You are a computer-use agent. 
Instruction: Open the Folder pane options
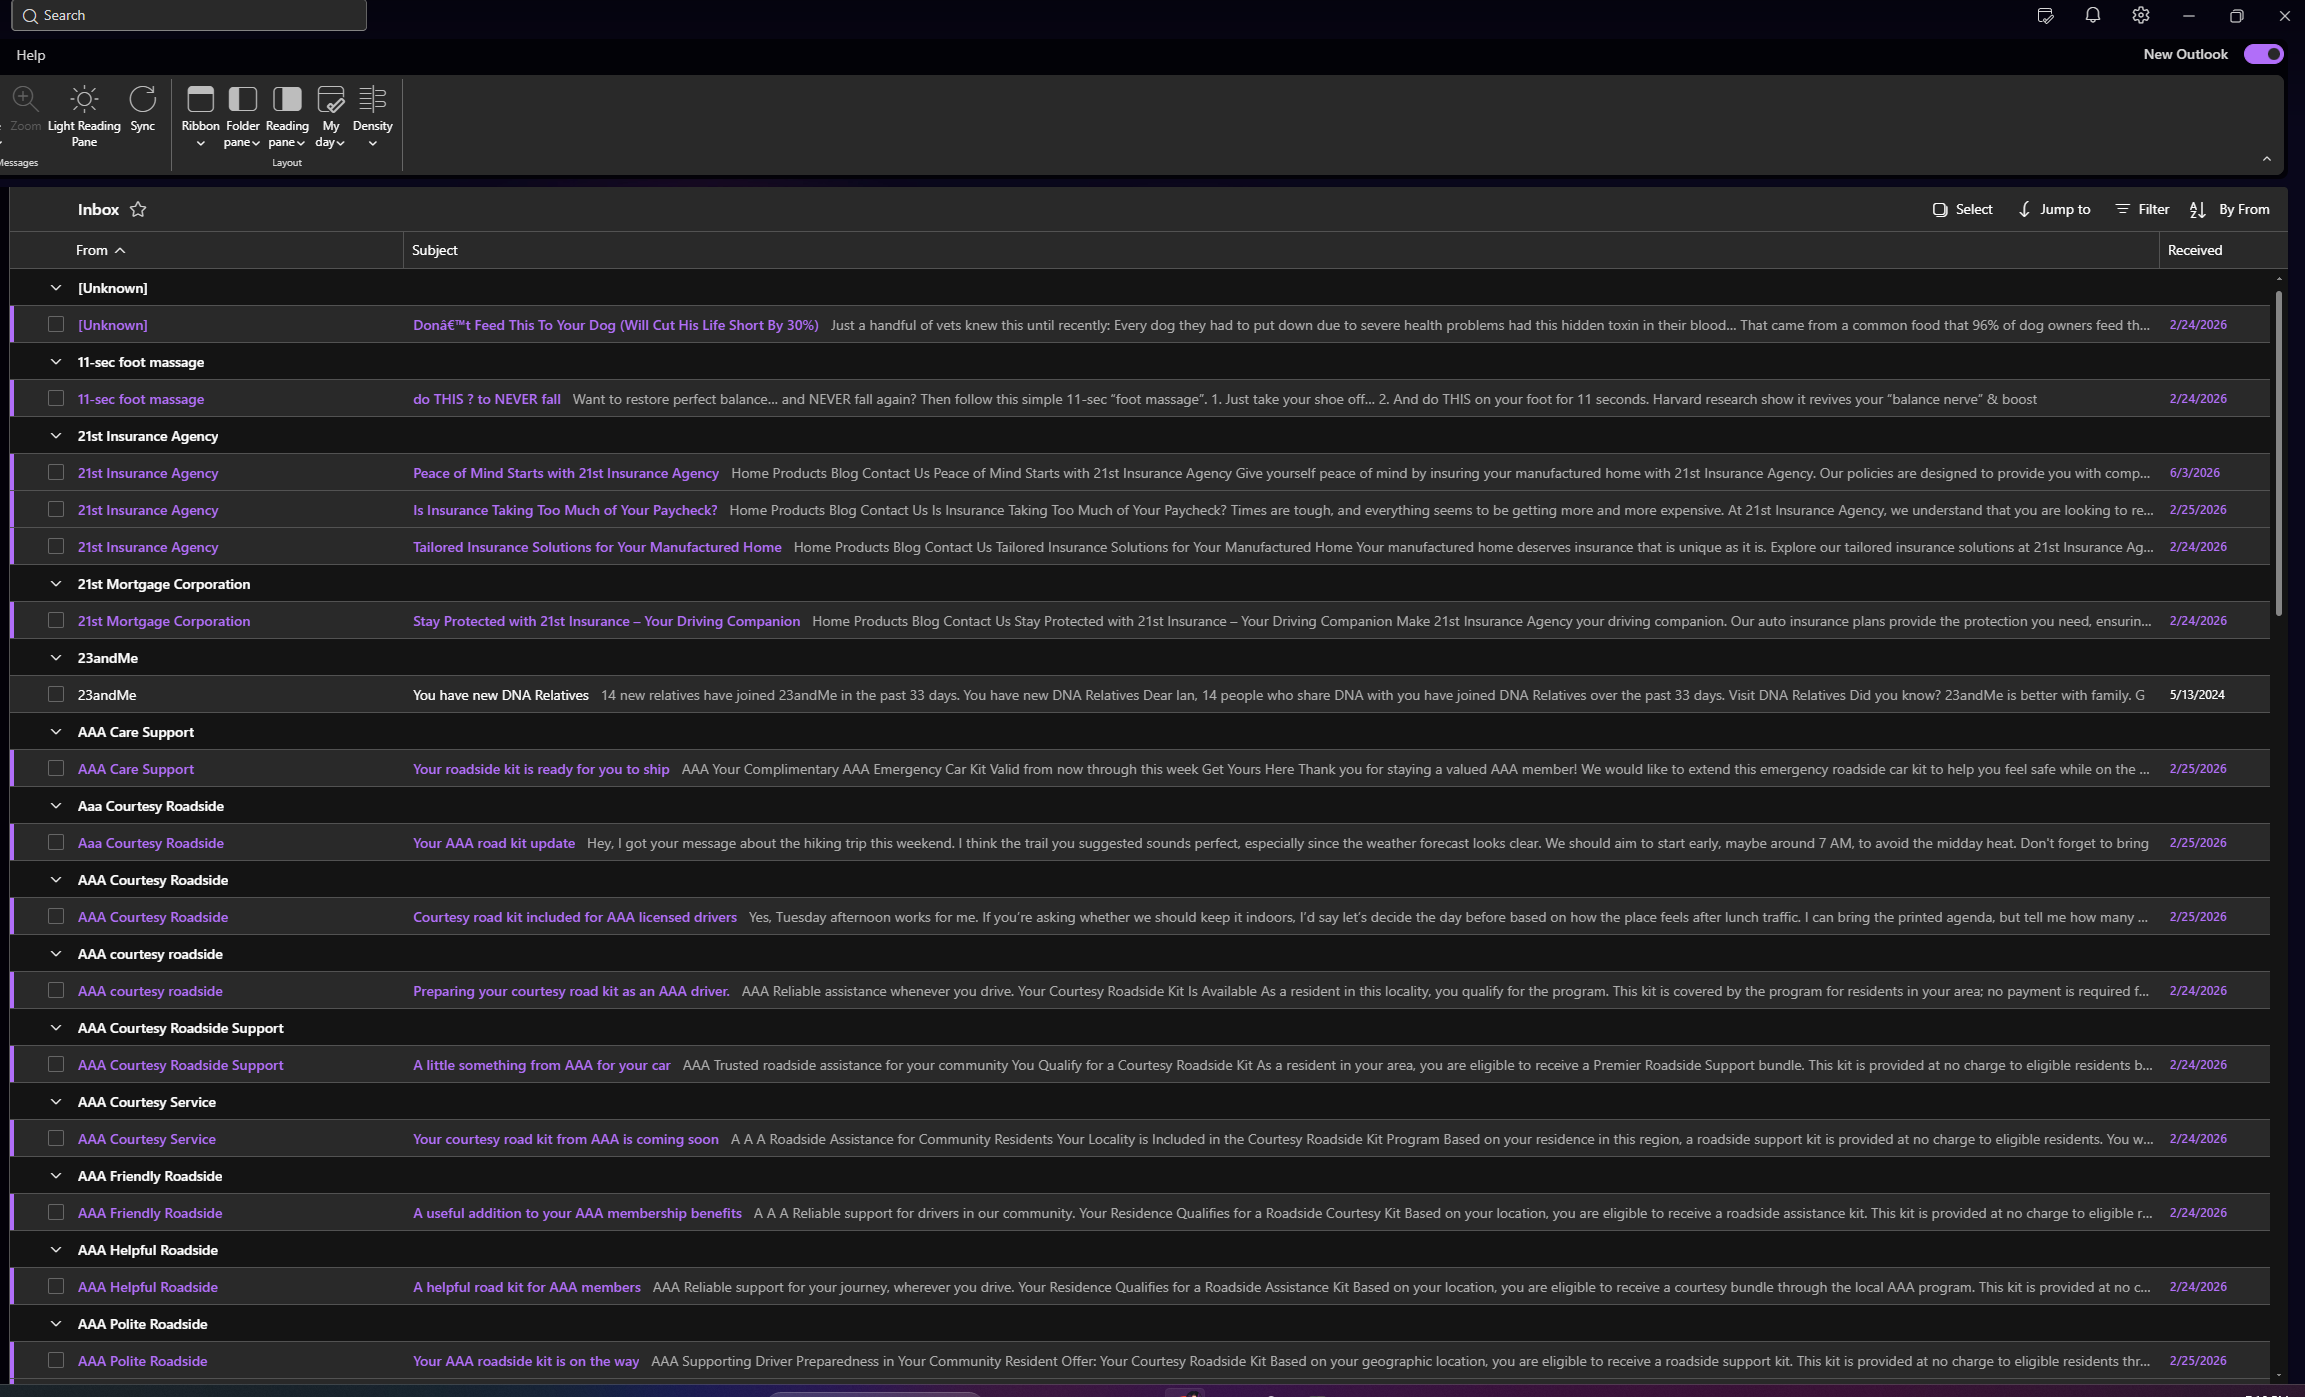pyautogui.click(x=242, y=116)
